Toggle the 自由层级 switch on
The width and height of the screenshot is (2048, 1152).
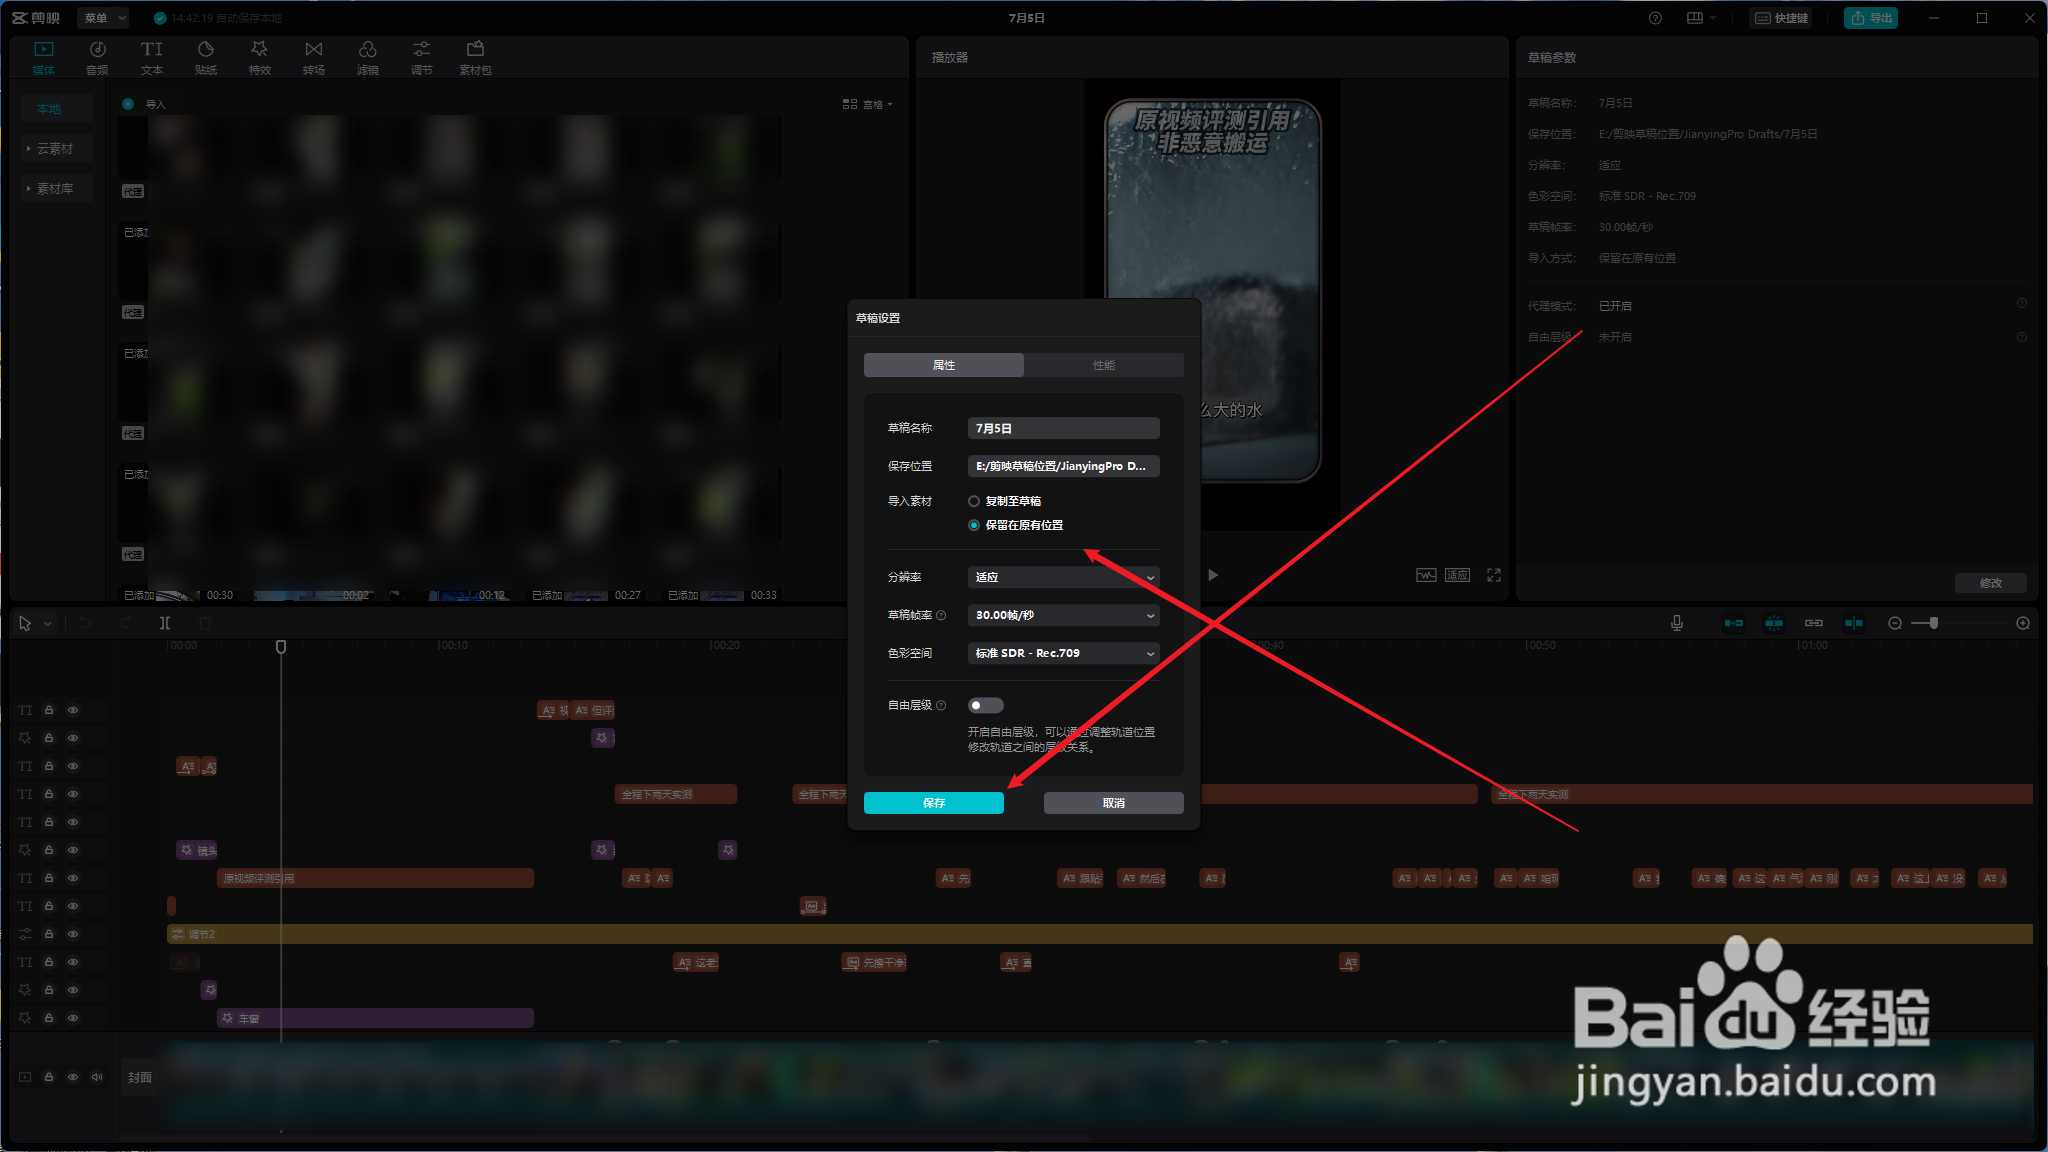pyautogui.click(x=985, y=705)
